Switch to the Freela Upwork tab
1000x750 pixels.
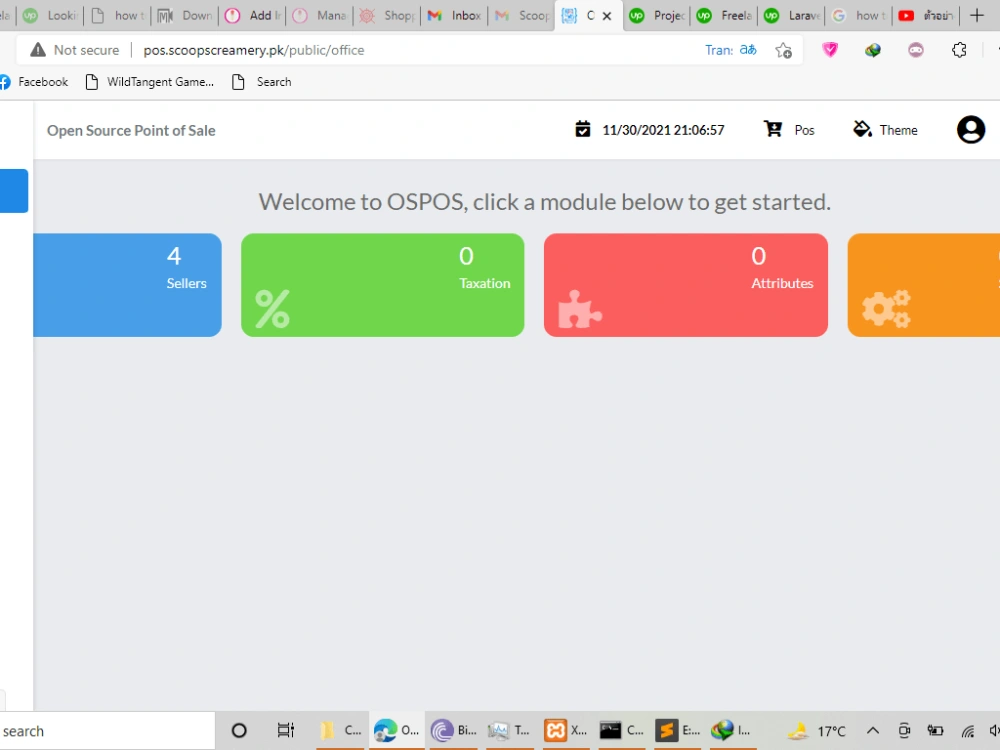click(724, 15)
